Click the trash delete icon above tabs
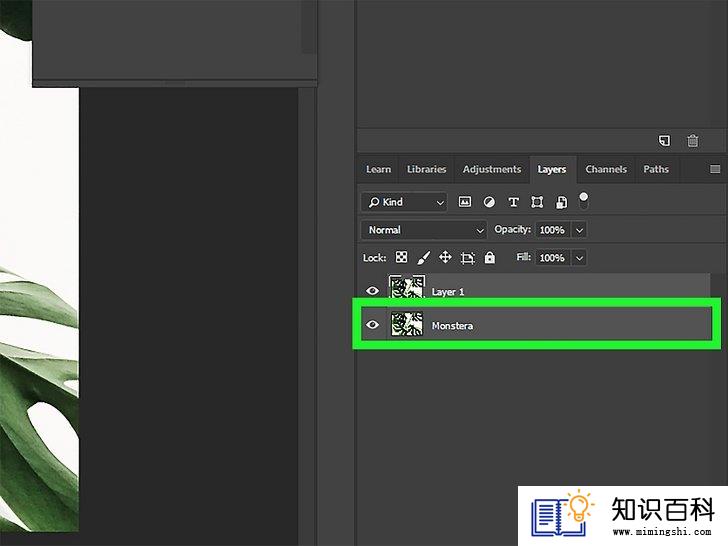This screenshot has height=546, width=728. [692, 141]
